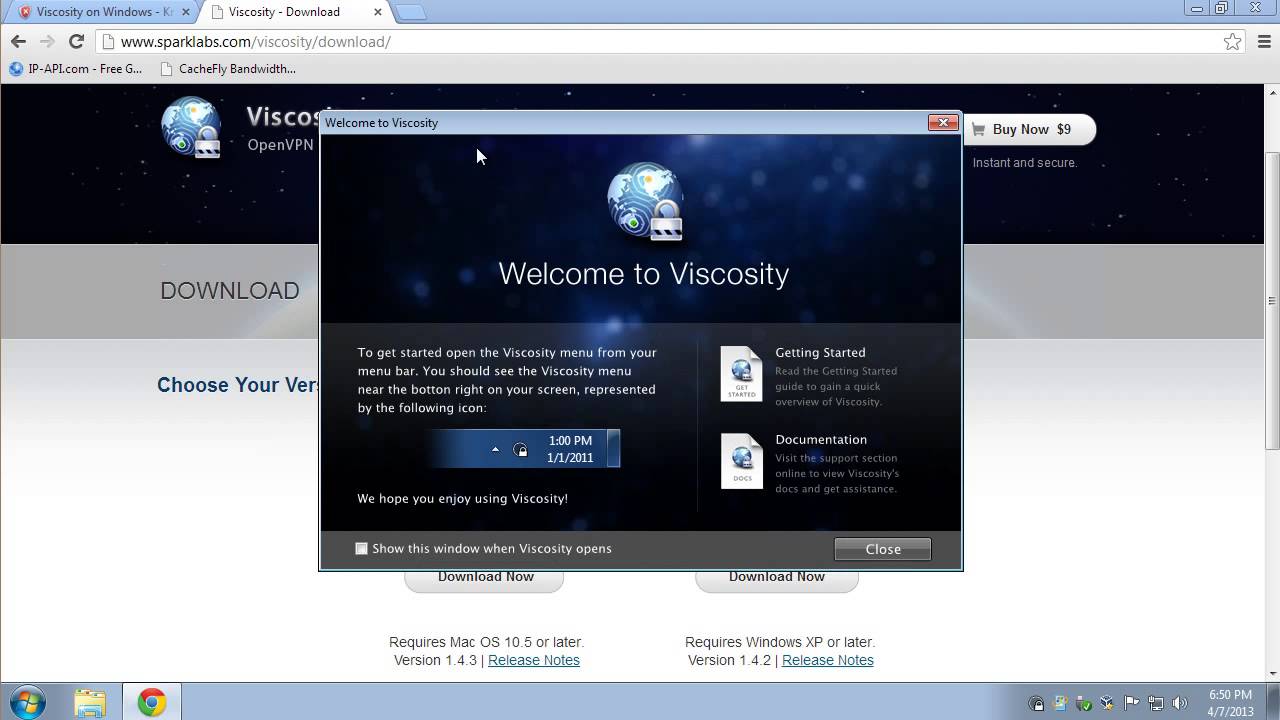Click the volume speaker tray icon

1180,703
